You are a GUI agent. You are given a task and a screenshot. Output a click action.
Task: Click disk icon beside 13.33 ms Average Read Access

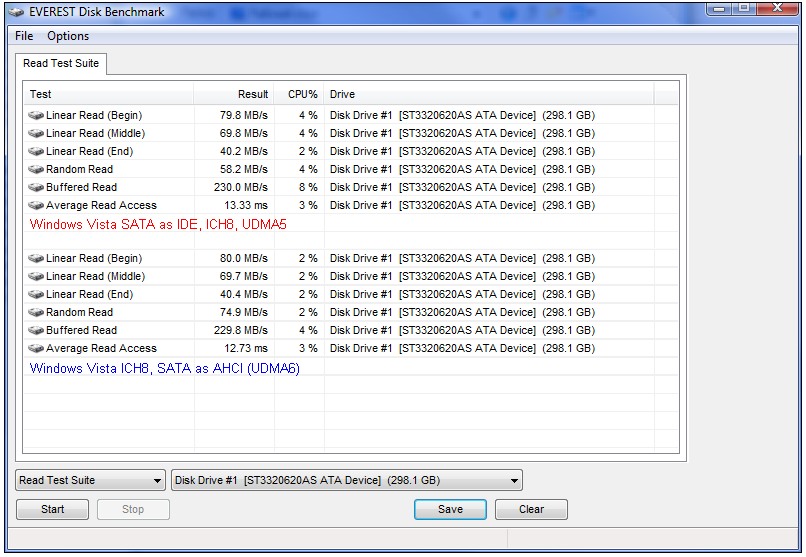[x=37, y=206]
